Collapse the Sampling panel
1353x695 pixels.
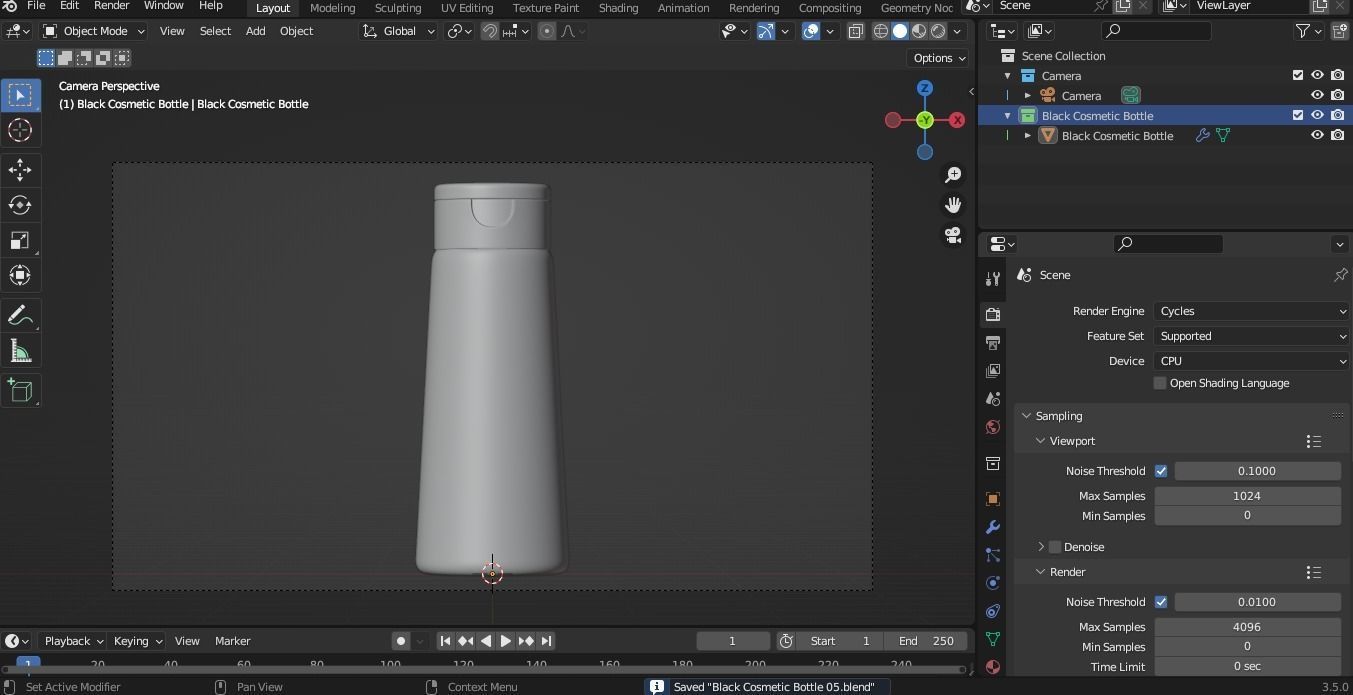1027,416
